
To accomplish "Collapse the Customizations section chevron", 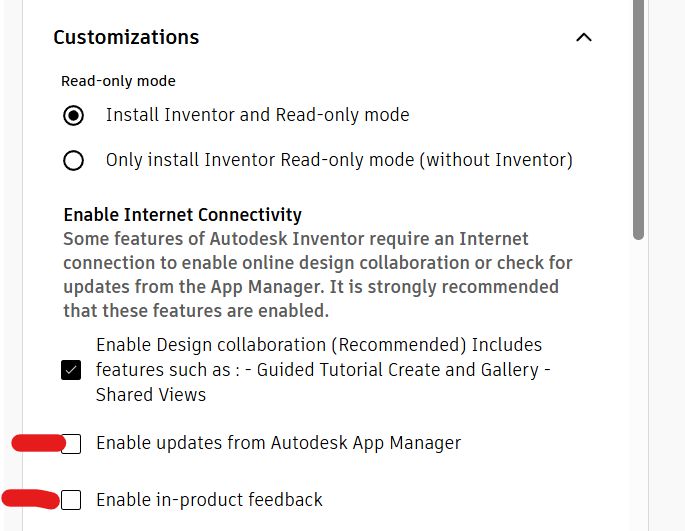I will (584, 38).
